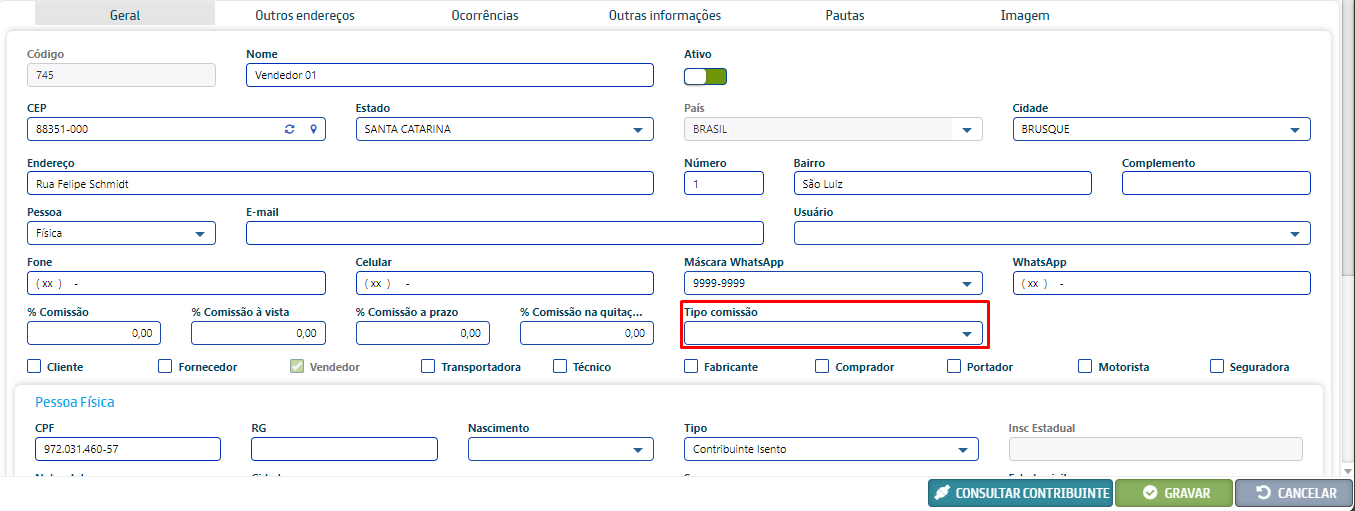1355x511 pixels.
Task: Open the Nascimento date picker arrow
Action: pos(638,450)
